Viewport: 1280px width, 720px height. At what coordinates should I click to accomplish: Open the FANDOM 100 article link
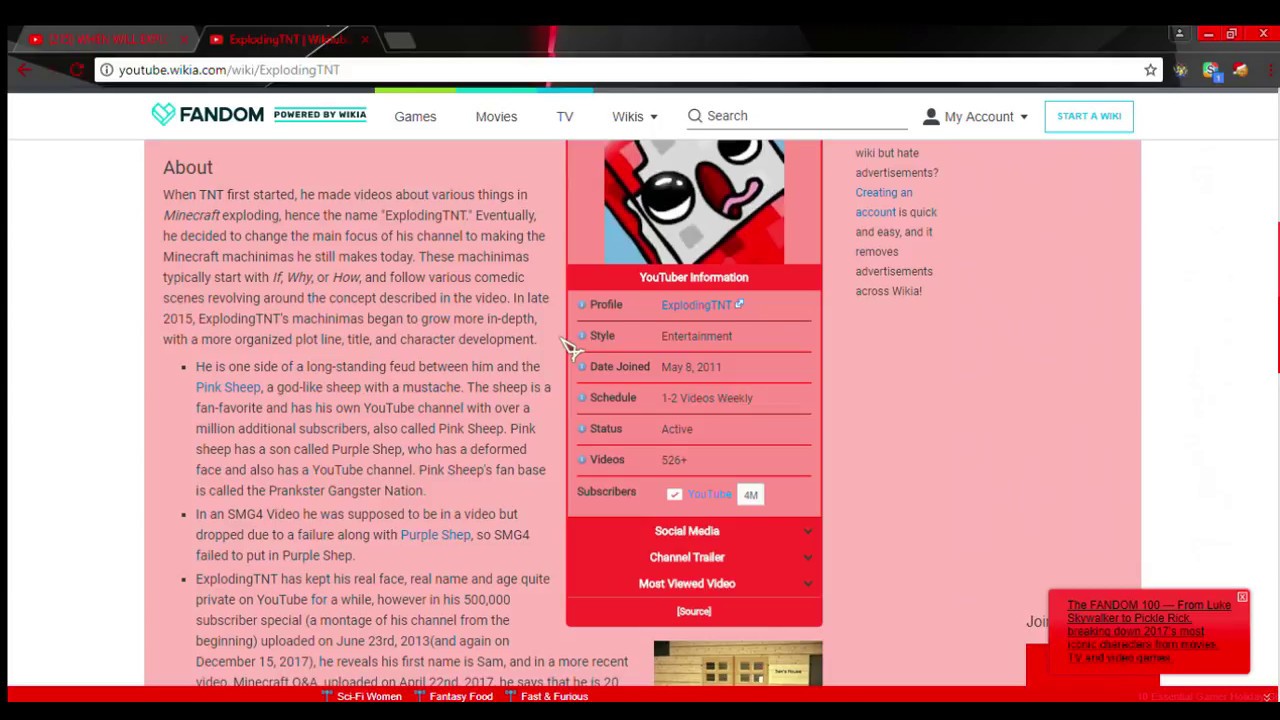click(1149, 631)
